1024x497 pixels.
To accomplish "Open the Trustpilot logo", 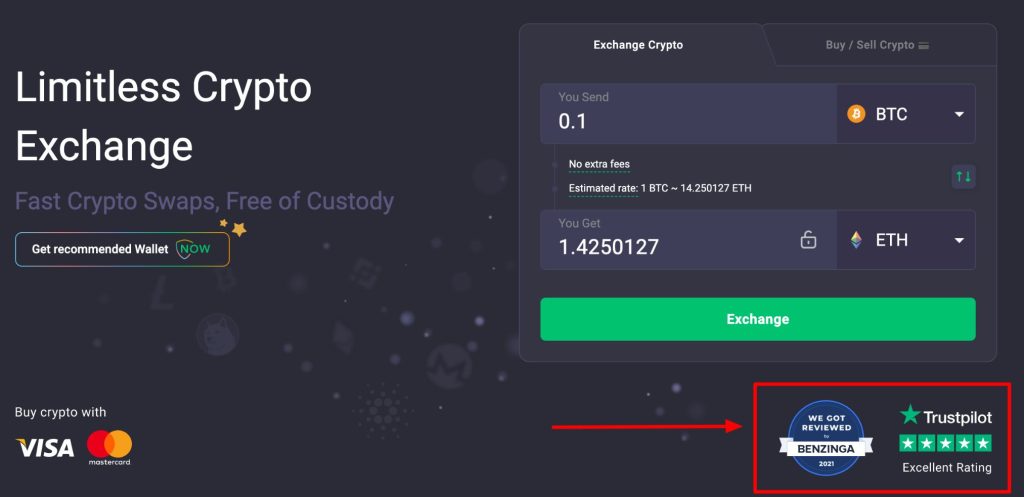I will (946, 415).
